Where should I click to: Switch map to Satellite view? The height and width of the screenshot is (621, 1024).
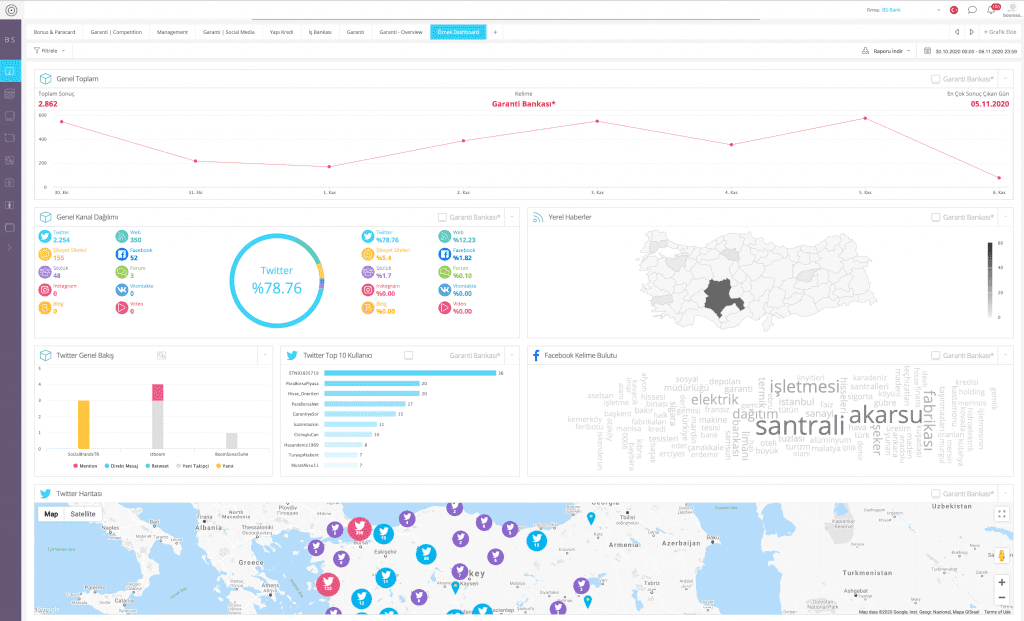pyautogui.click(x=83, y=514)
